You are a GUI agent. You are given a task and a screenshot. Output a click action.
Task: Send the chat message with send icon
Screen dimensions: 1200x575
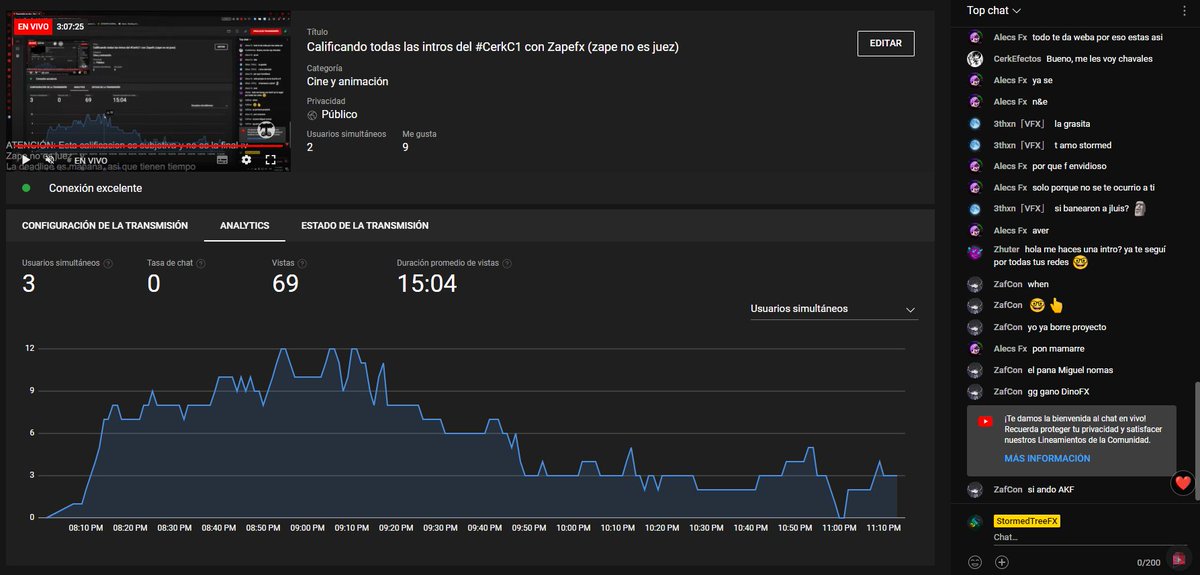(x=1180, y=559)
